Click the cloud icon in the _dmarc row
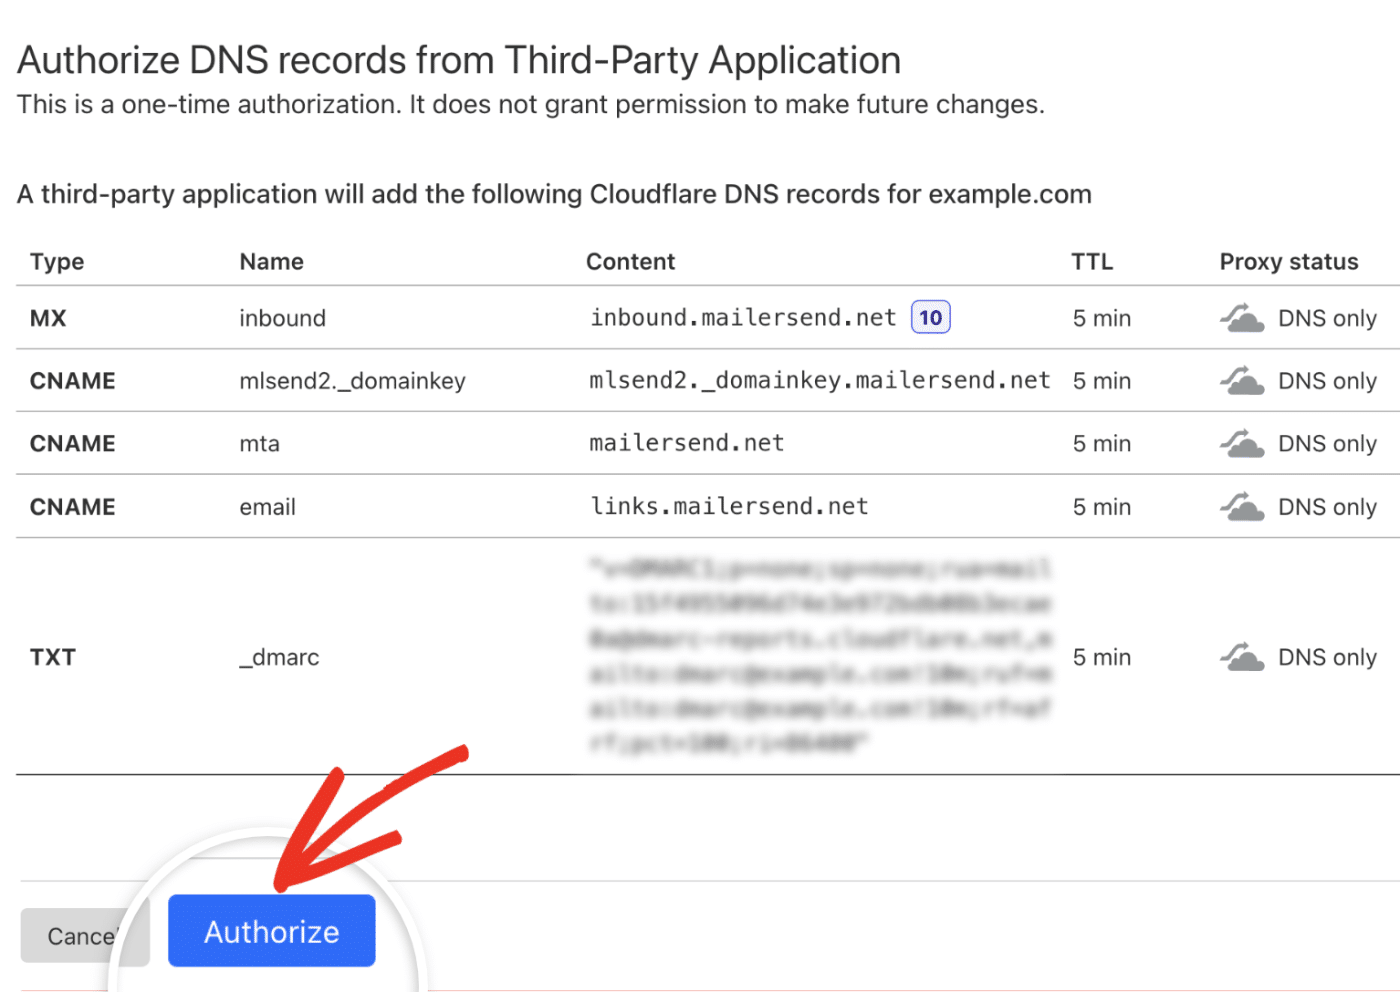Image resolution: width=1400 pixels, height=992 pixels. pos(1242,657)
